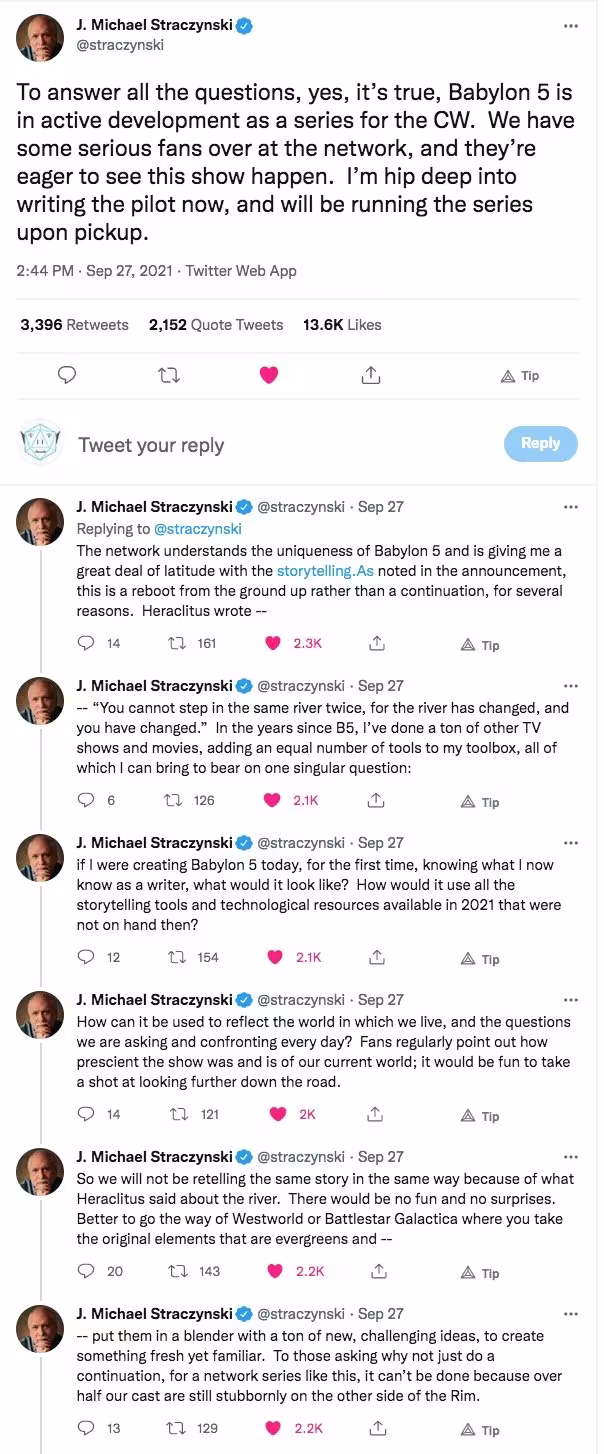Click the Share icon on the Westworld tweet
Screen dimensions: 604x1454
(379, 1272)
